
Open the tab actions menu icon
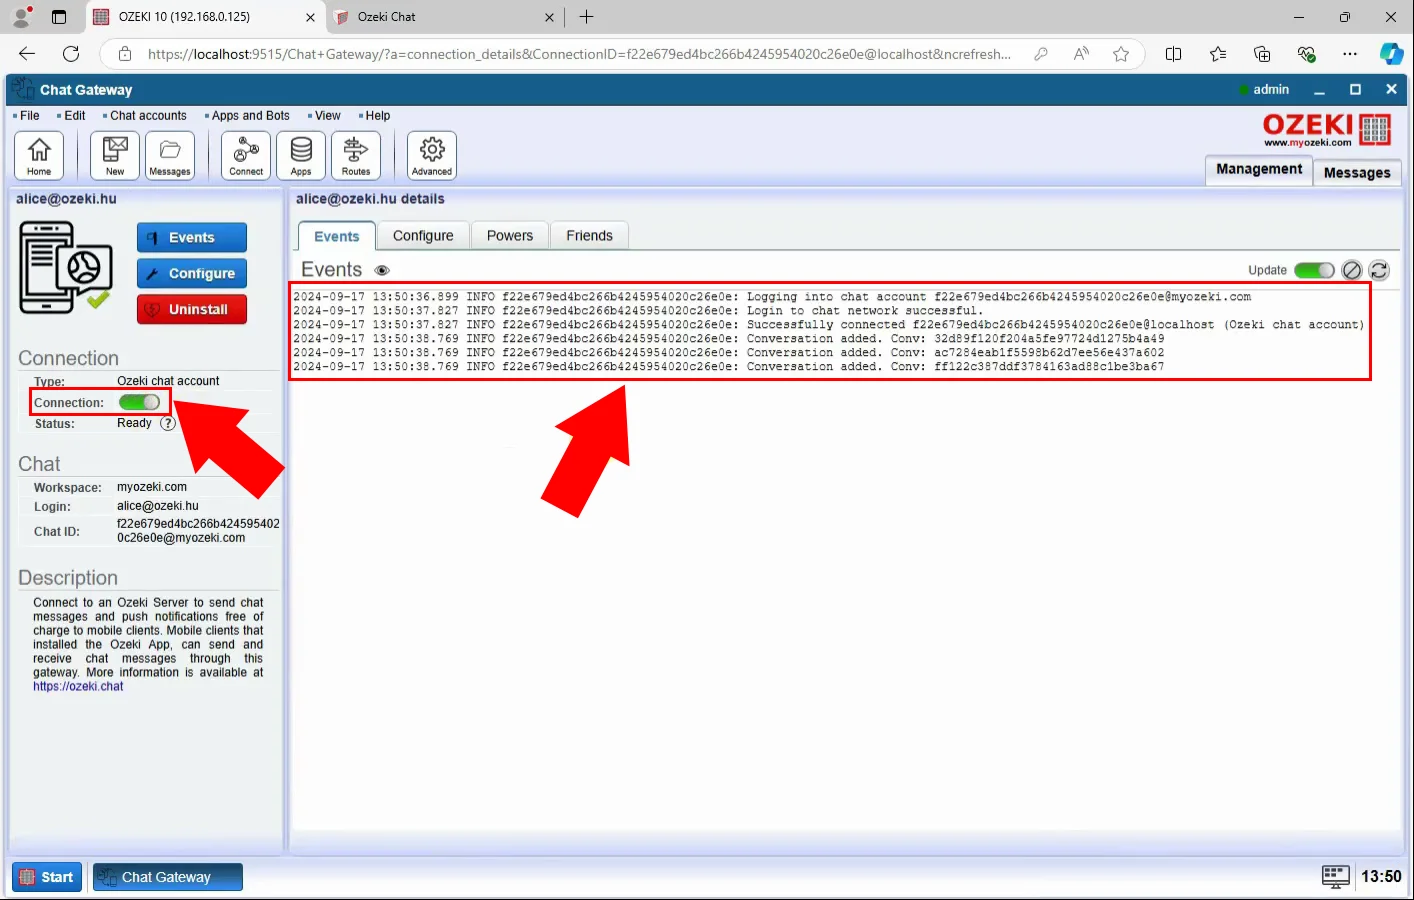coord(59,17)
